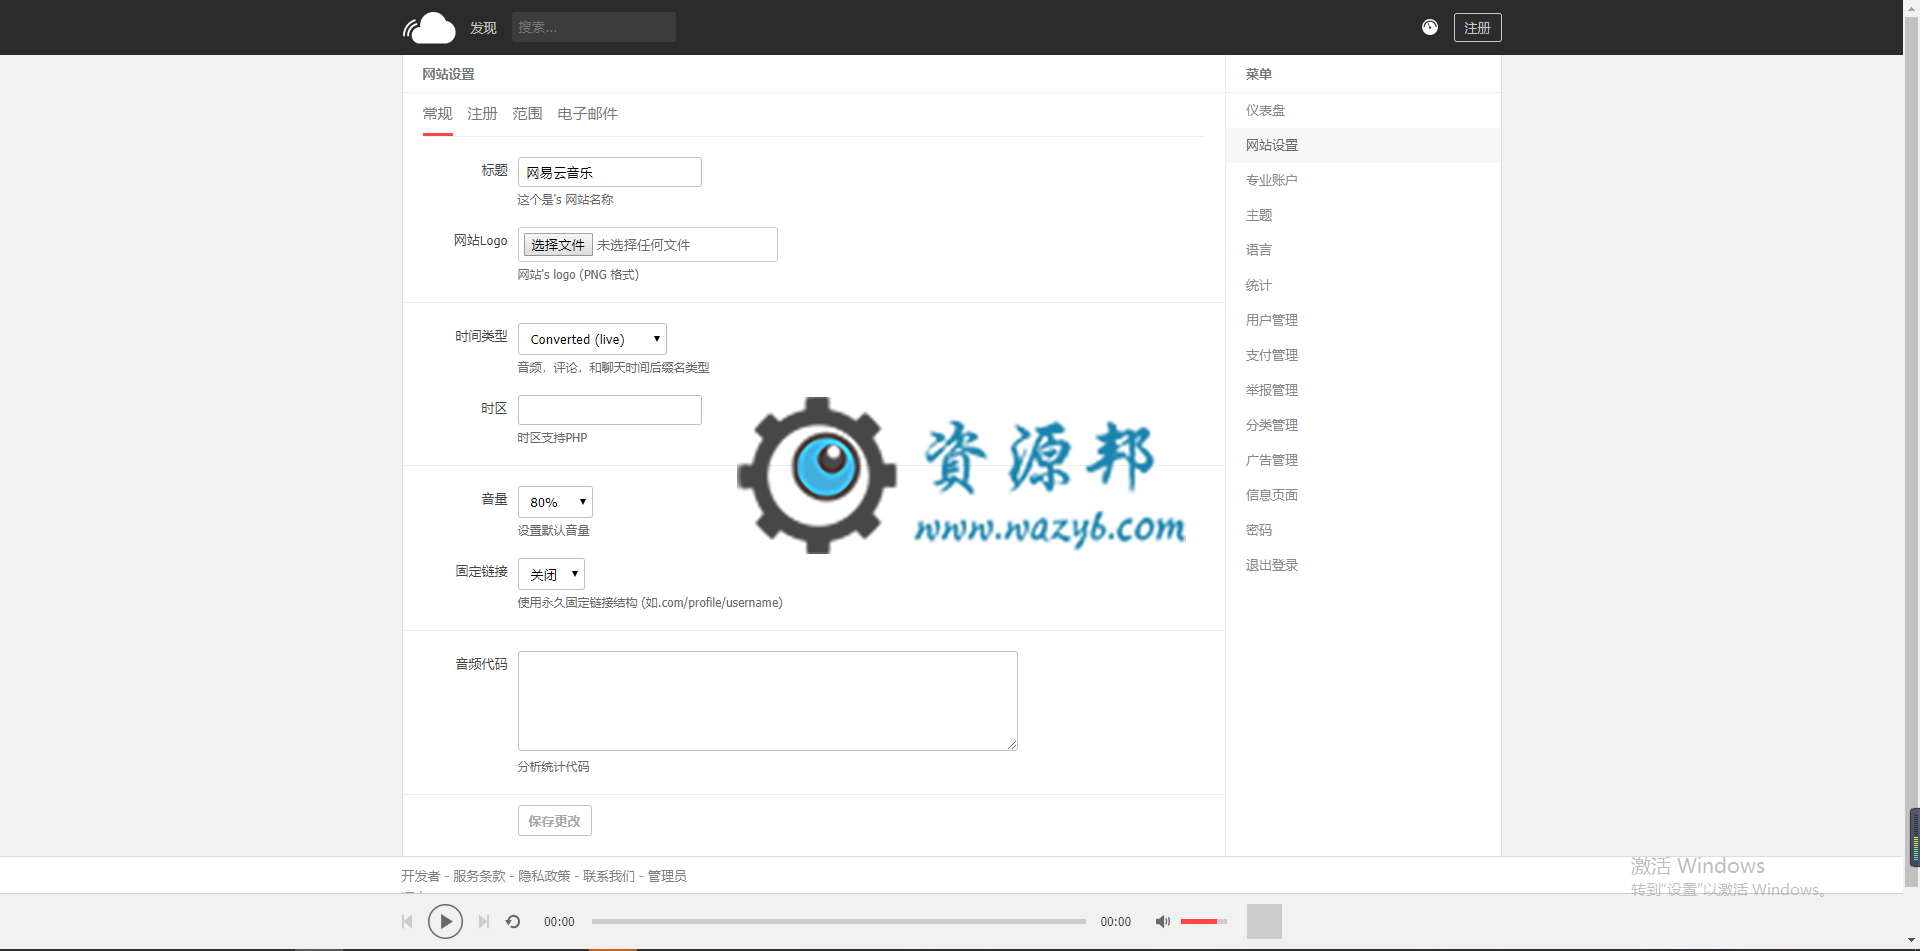Toggle repeat in the player bar
Viewport: 1920px width, 951px height.
pyautogui.click(x=513, y=921)
